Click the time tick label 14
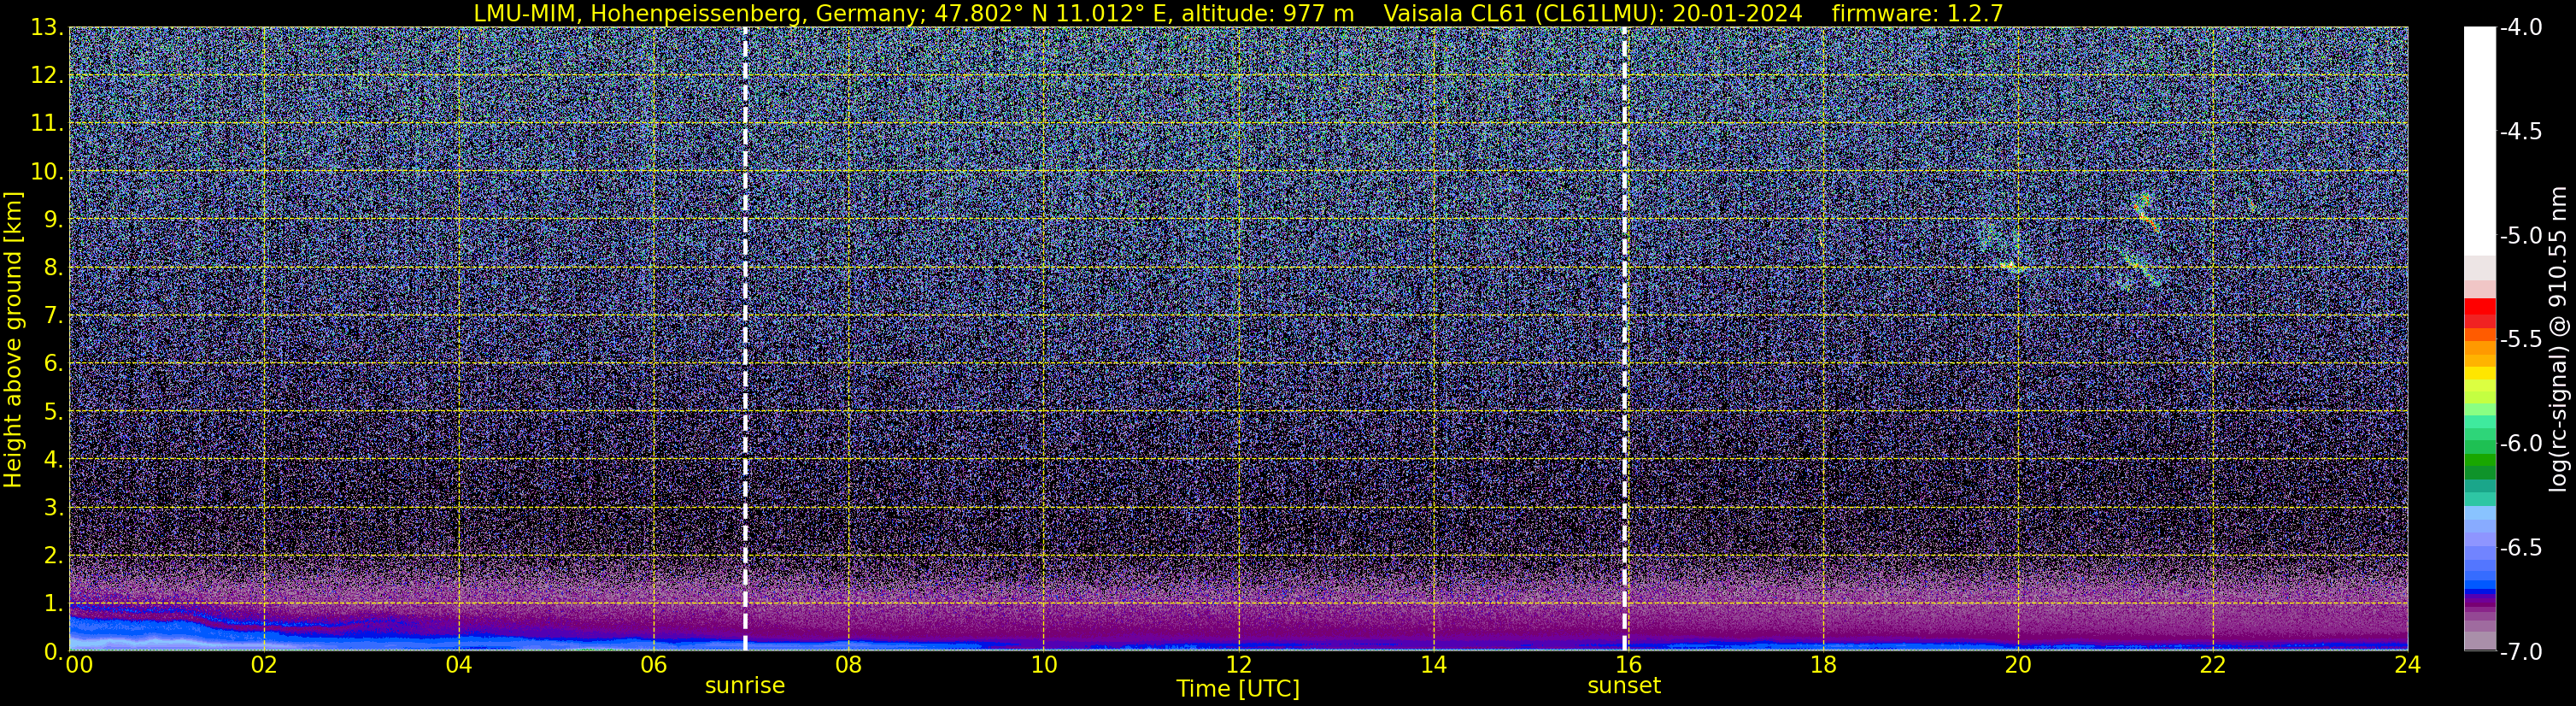Image resolution: width=2576 pixels, height=706 pixels. coord(1433,665)
